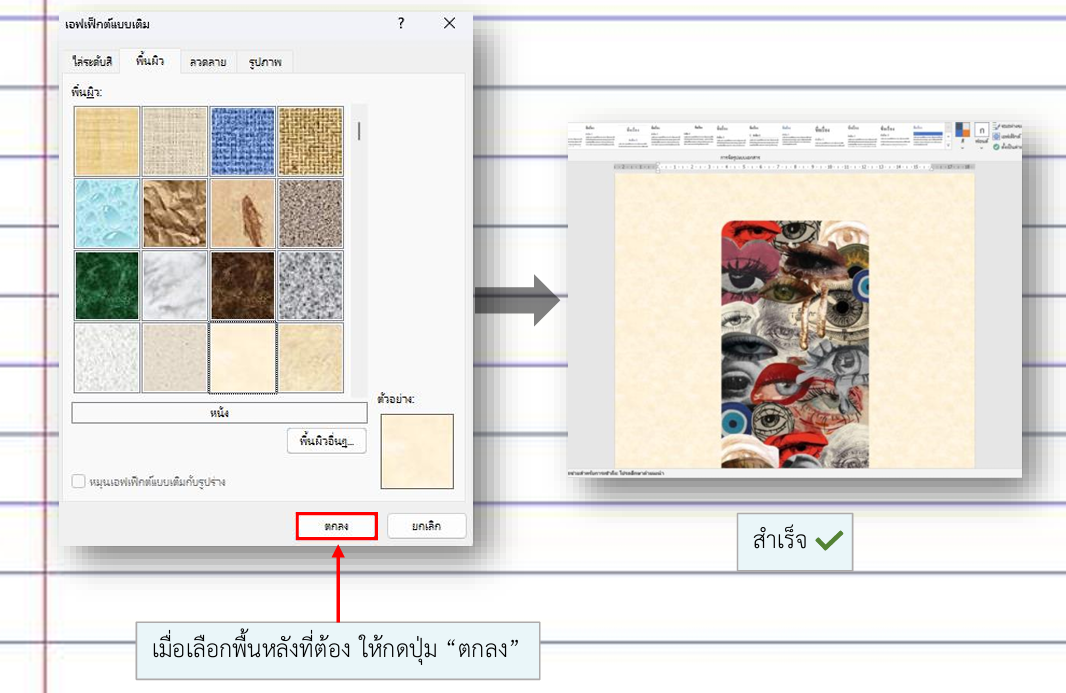Pick the green marble texture

pyautogui.click(x=107, y=285)
